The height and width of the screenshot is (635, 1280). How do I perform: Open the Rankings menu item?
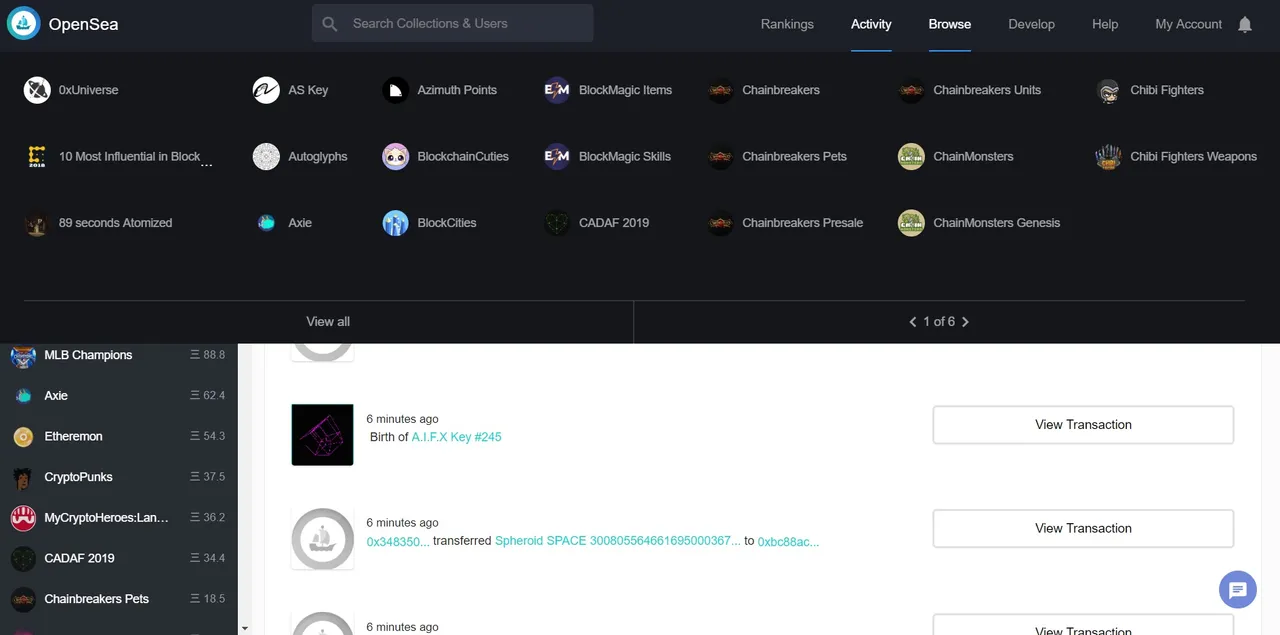787,24
